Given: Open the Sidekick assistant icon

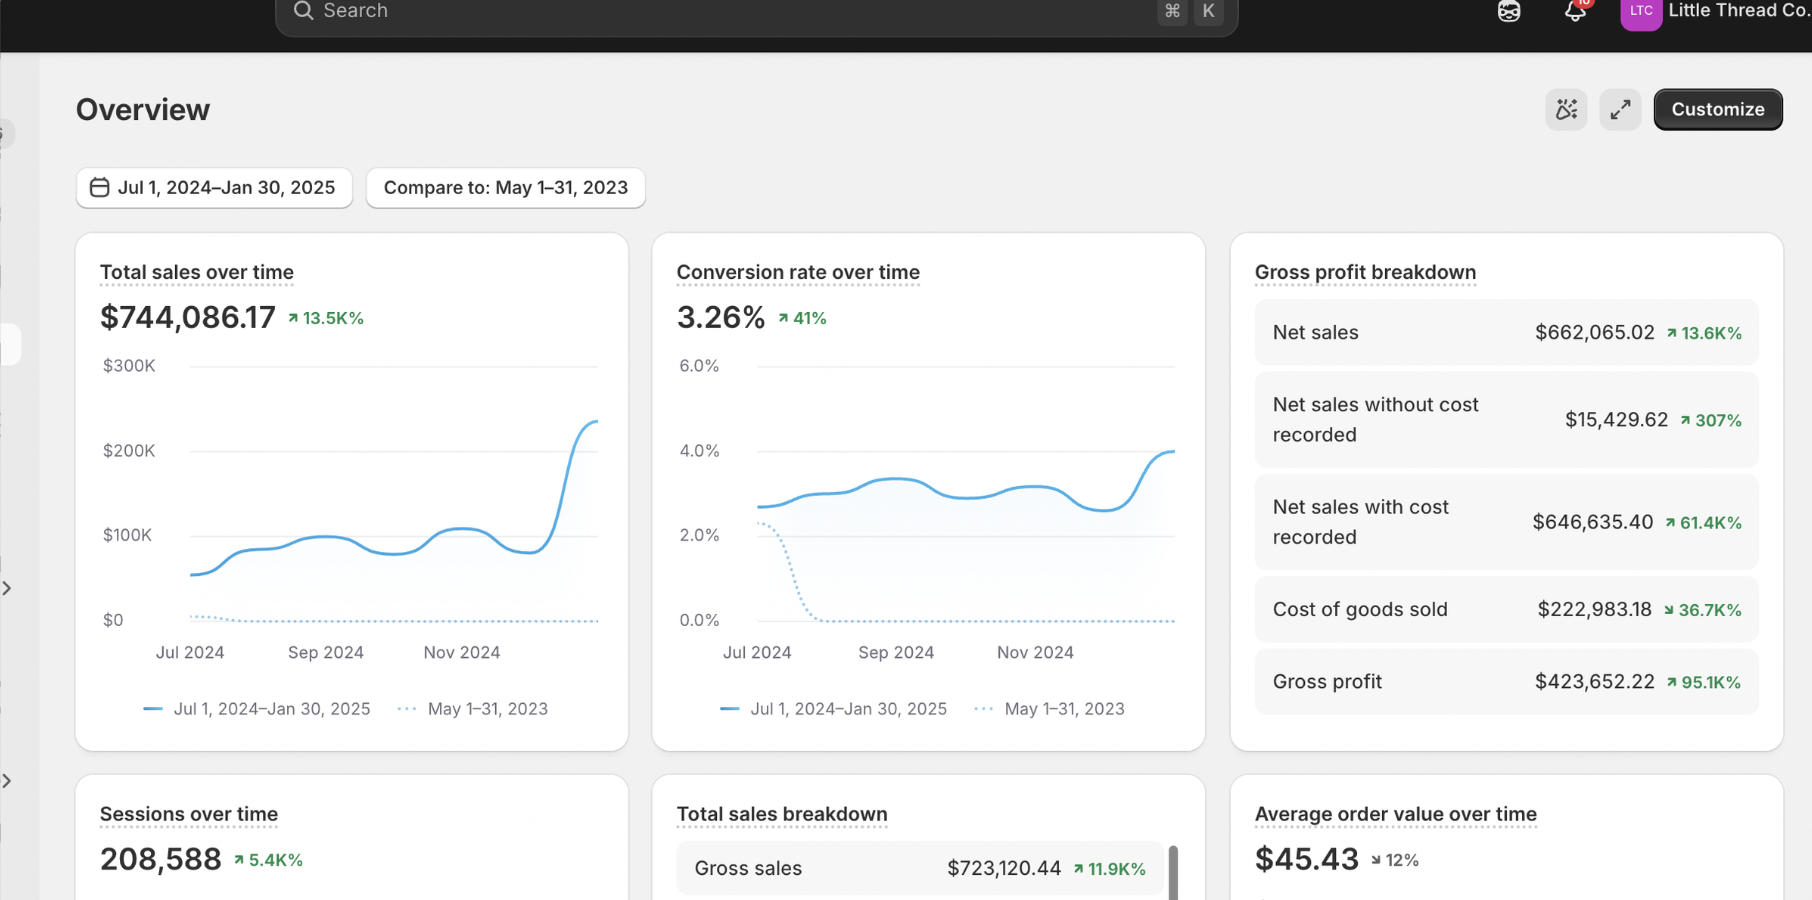Looking at the screenshot, I should click(x=1509, y=11).
